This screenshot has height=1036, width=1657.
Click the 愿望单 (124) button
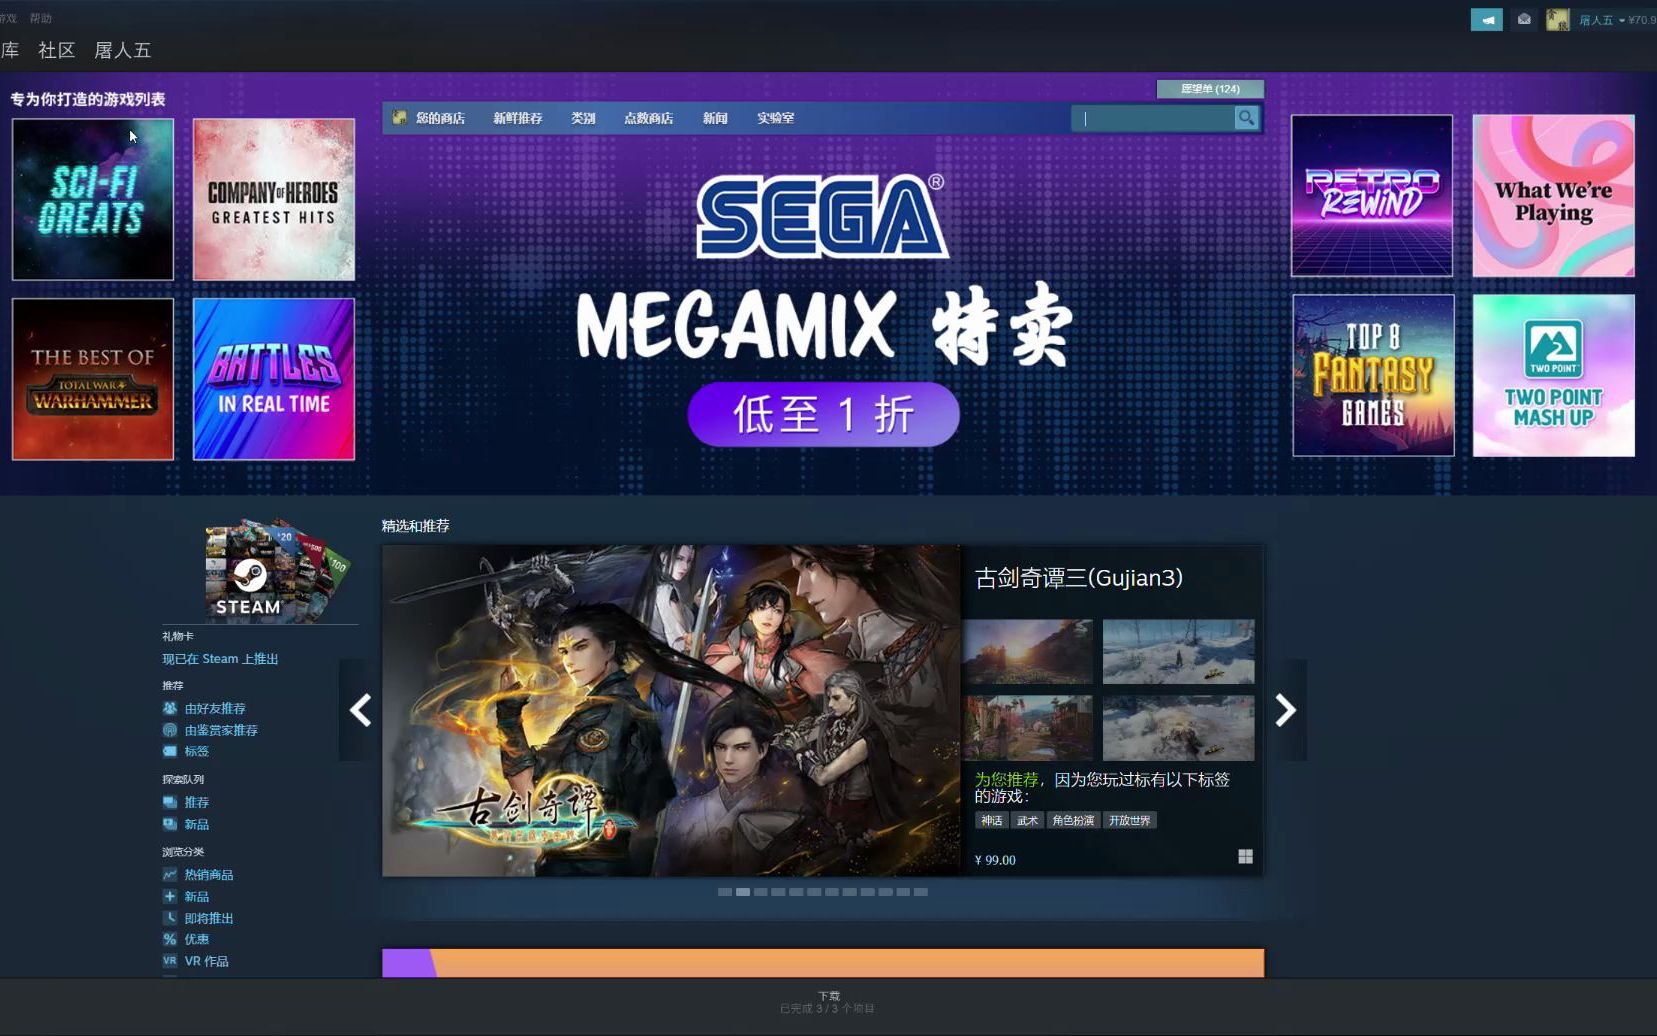pyautogui.click(x=1210, y=89)
